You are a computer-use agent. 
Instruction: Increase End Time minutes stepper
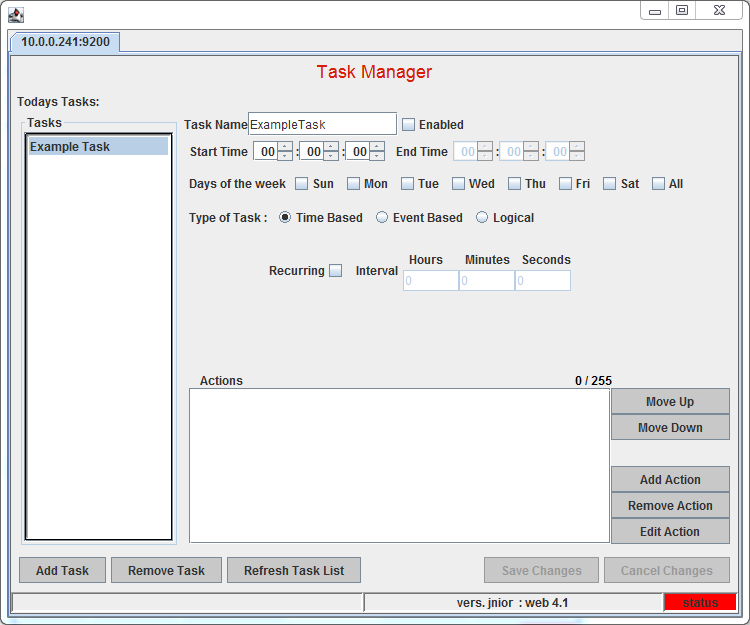pos(531,147)
